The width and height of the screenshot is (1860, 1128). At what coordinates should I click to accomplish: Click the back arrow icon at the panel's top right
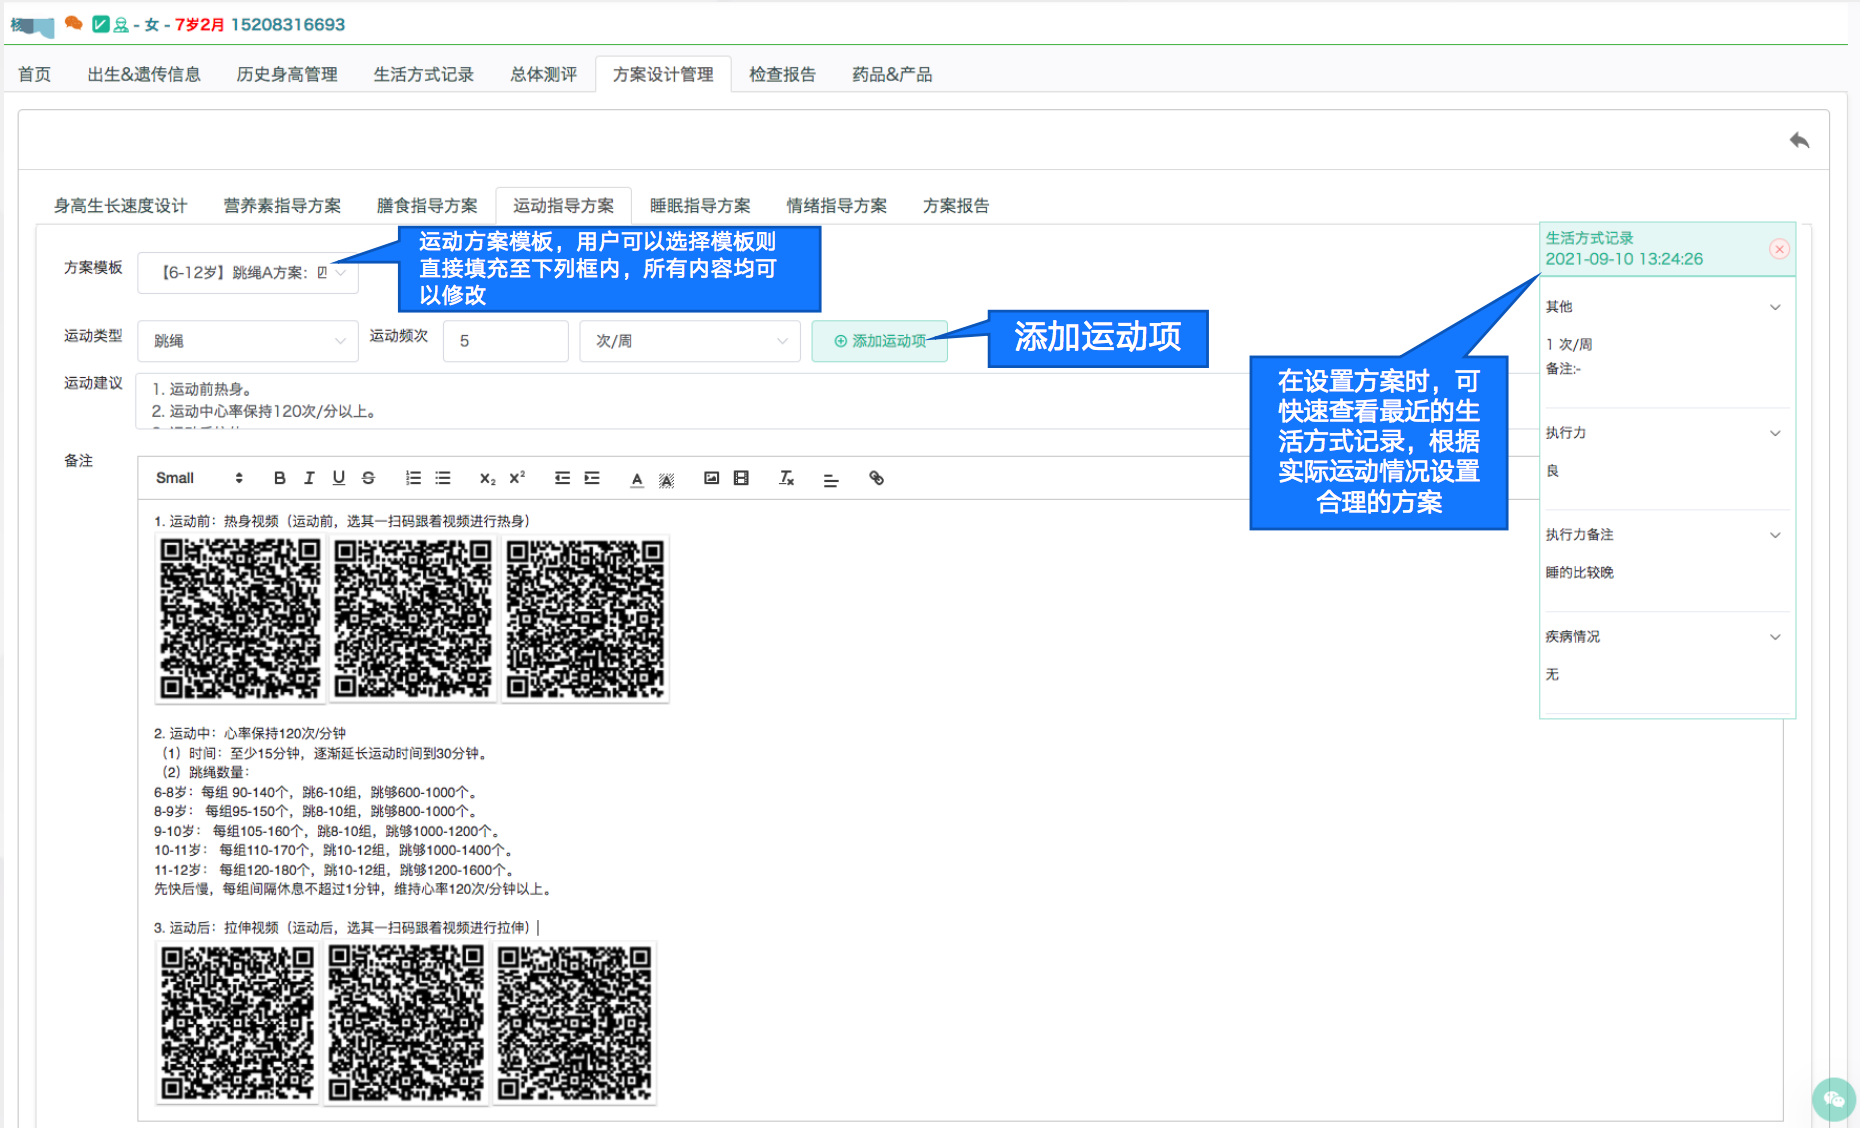tap(1799, 140)
